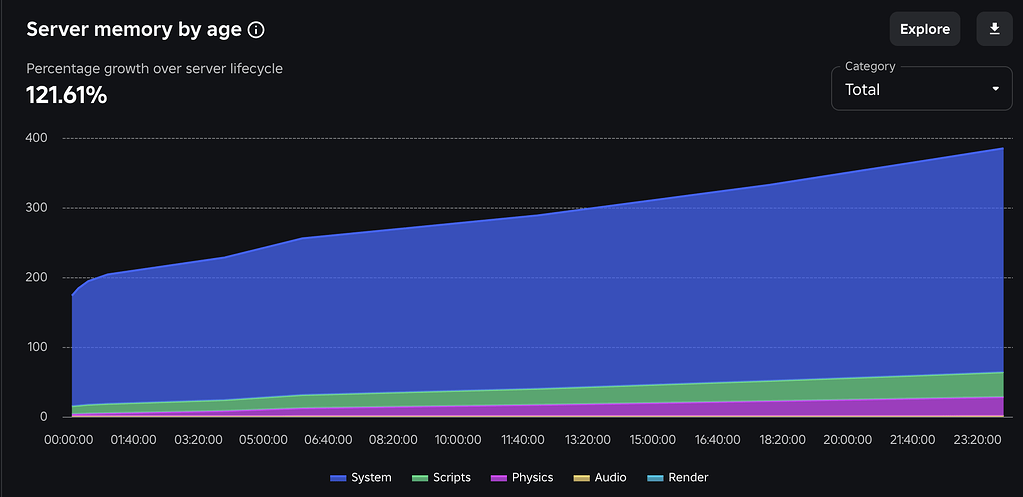Image resolution: width=1023 pixels, height=497 pixels.
Task: Click the 23:20:00 time axis marker
Action: click(978, 439)
